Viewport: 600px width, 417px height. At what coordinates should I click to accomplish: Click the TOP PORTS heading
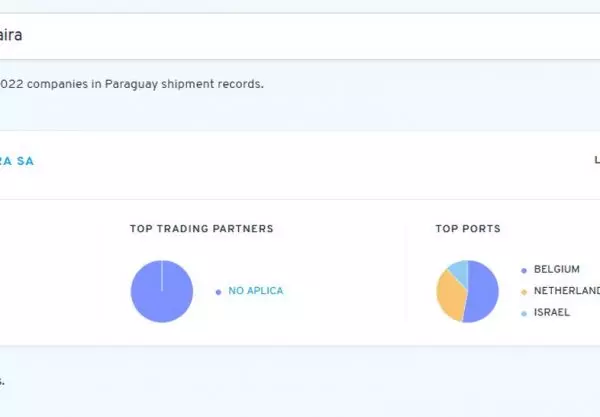click(x=468, y=229)
